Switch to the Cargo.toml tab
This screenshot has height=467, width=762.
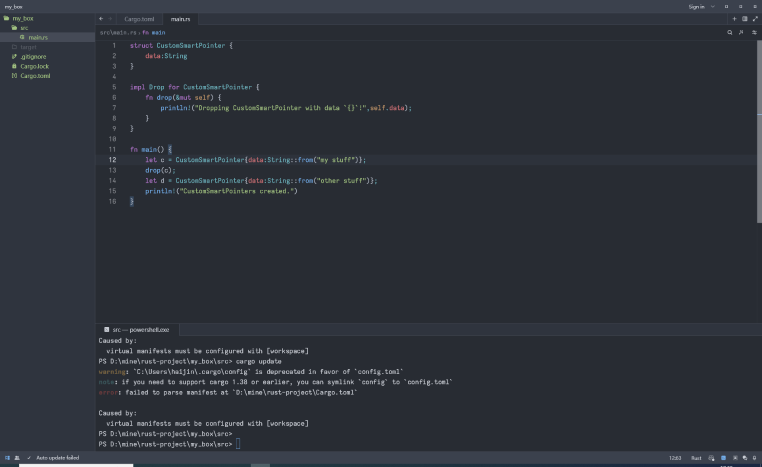point(139,19)
